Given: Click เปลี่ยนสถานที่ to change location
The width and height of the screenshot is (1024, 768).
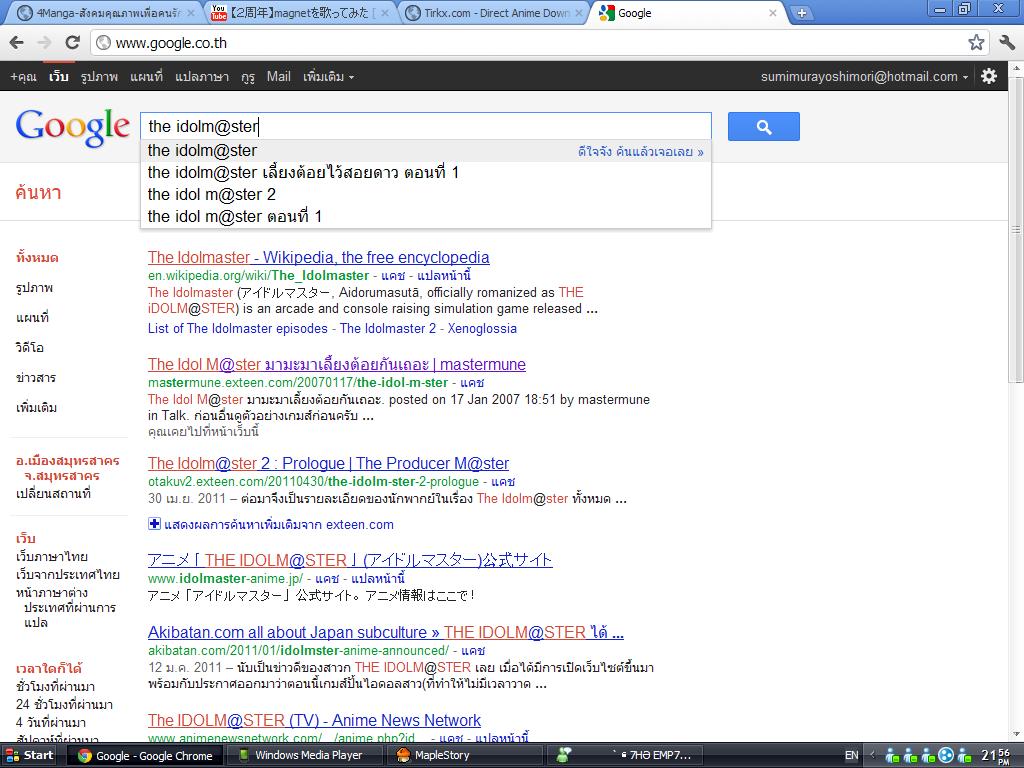Looking at the screenshot, I should tap(53, 494).
